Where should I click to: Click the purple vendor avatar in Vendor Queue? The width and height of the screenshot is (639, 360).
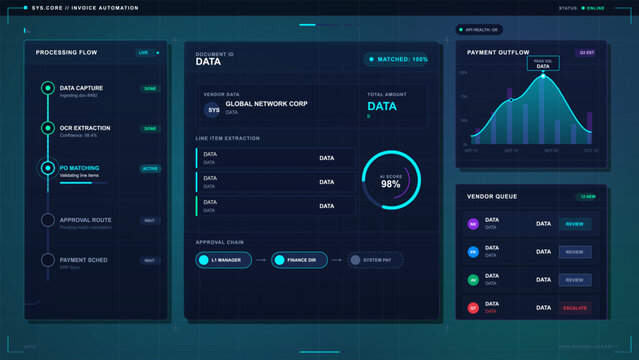coord(473,224)
